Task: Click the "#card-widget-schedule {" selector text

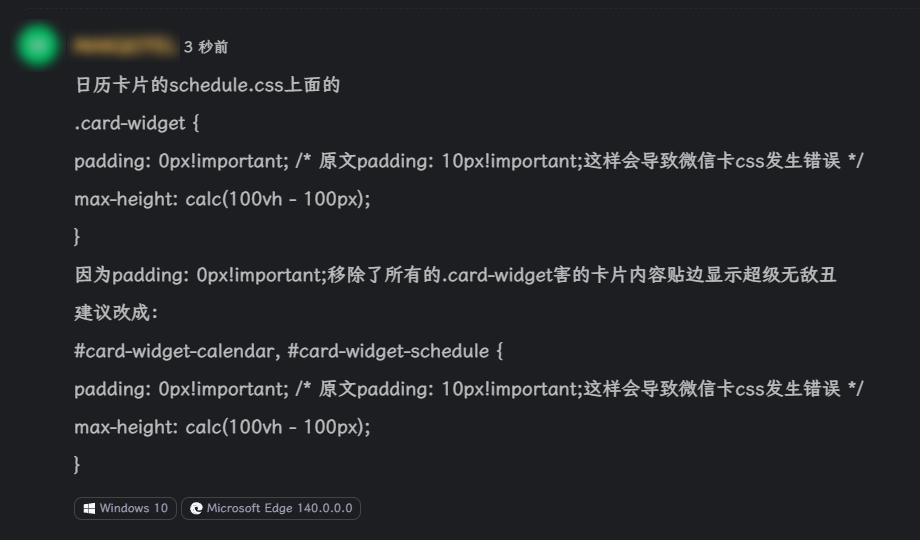Action: coord(395,351)
